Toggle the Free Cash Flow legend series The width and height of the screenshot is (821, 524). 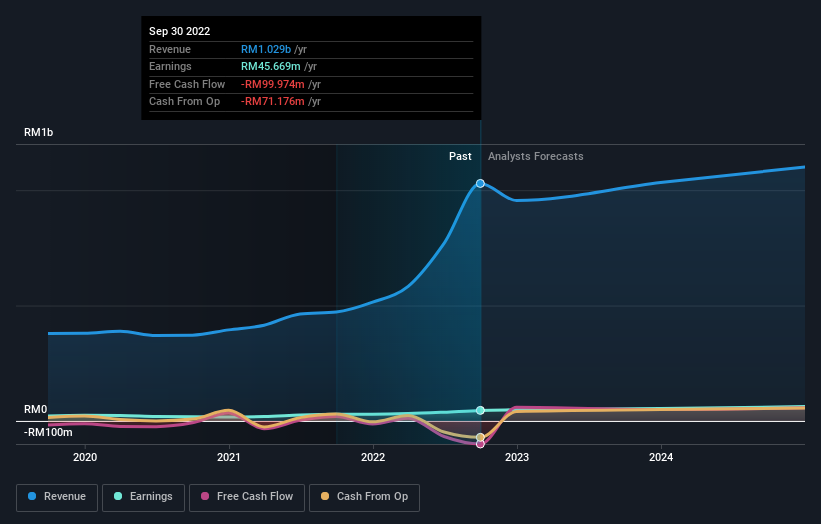247,497
